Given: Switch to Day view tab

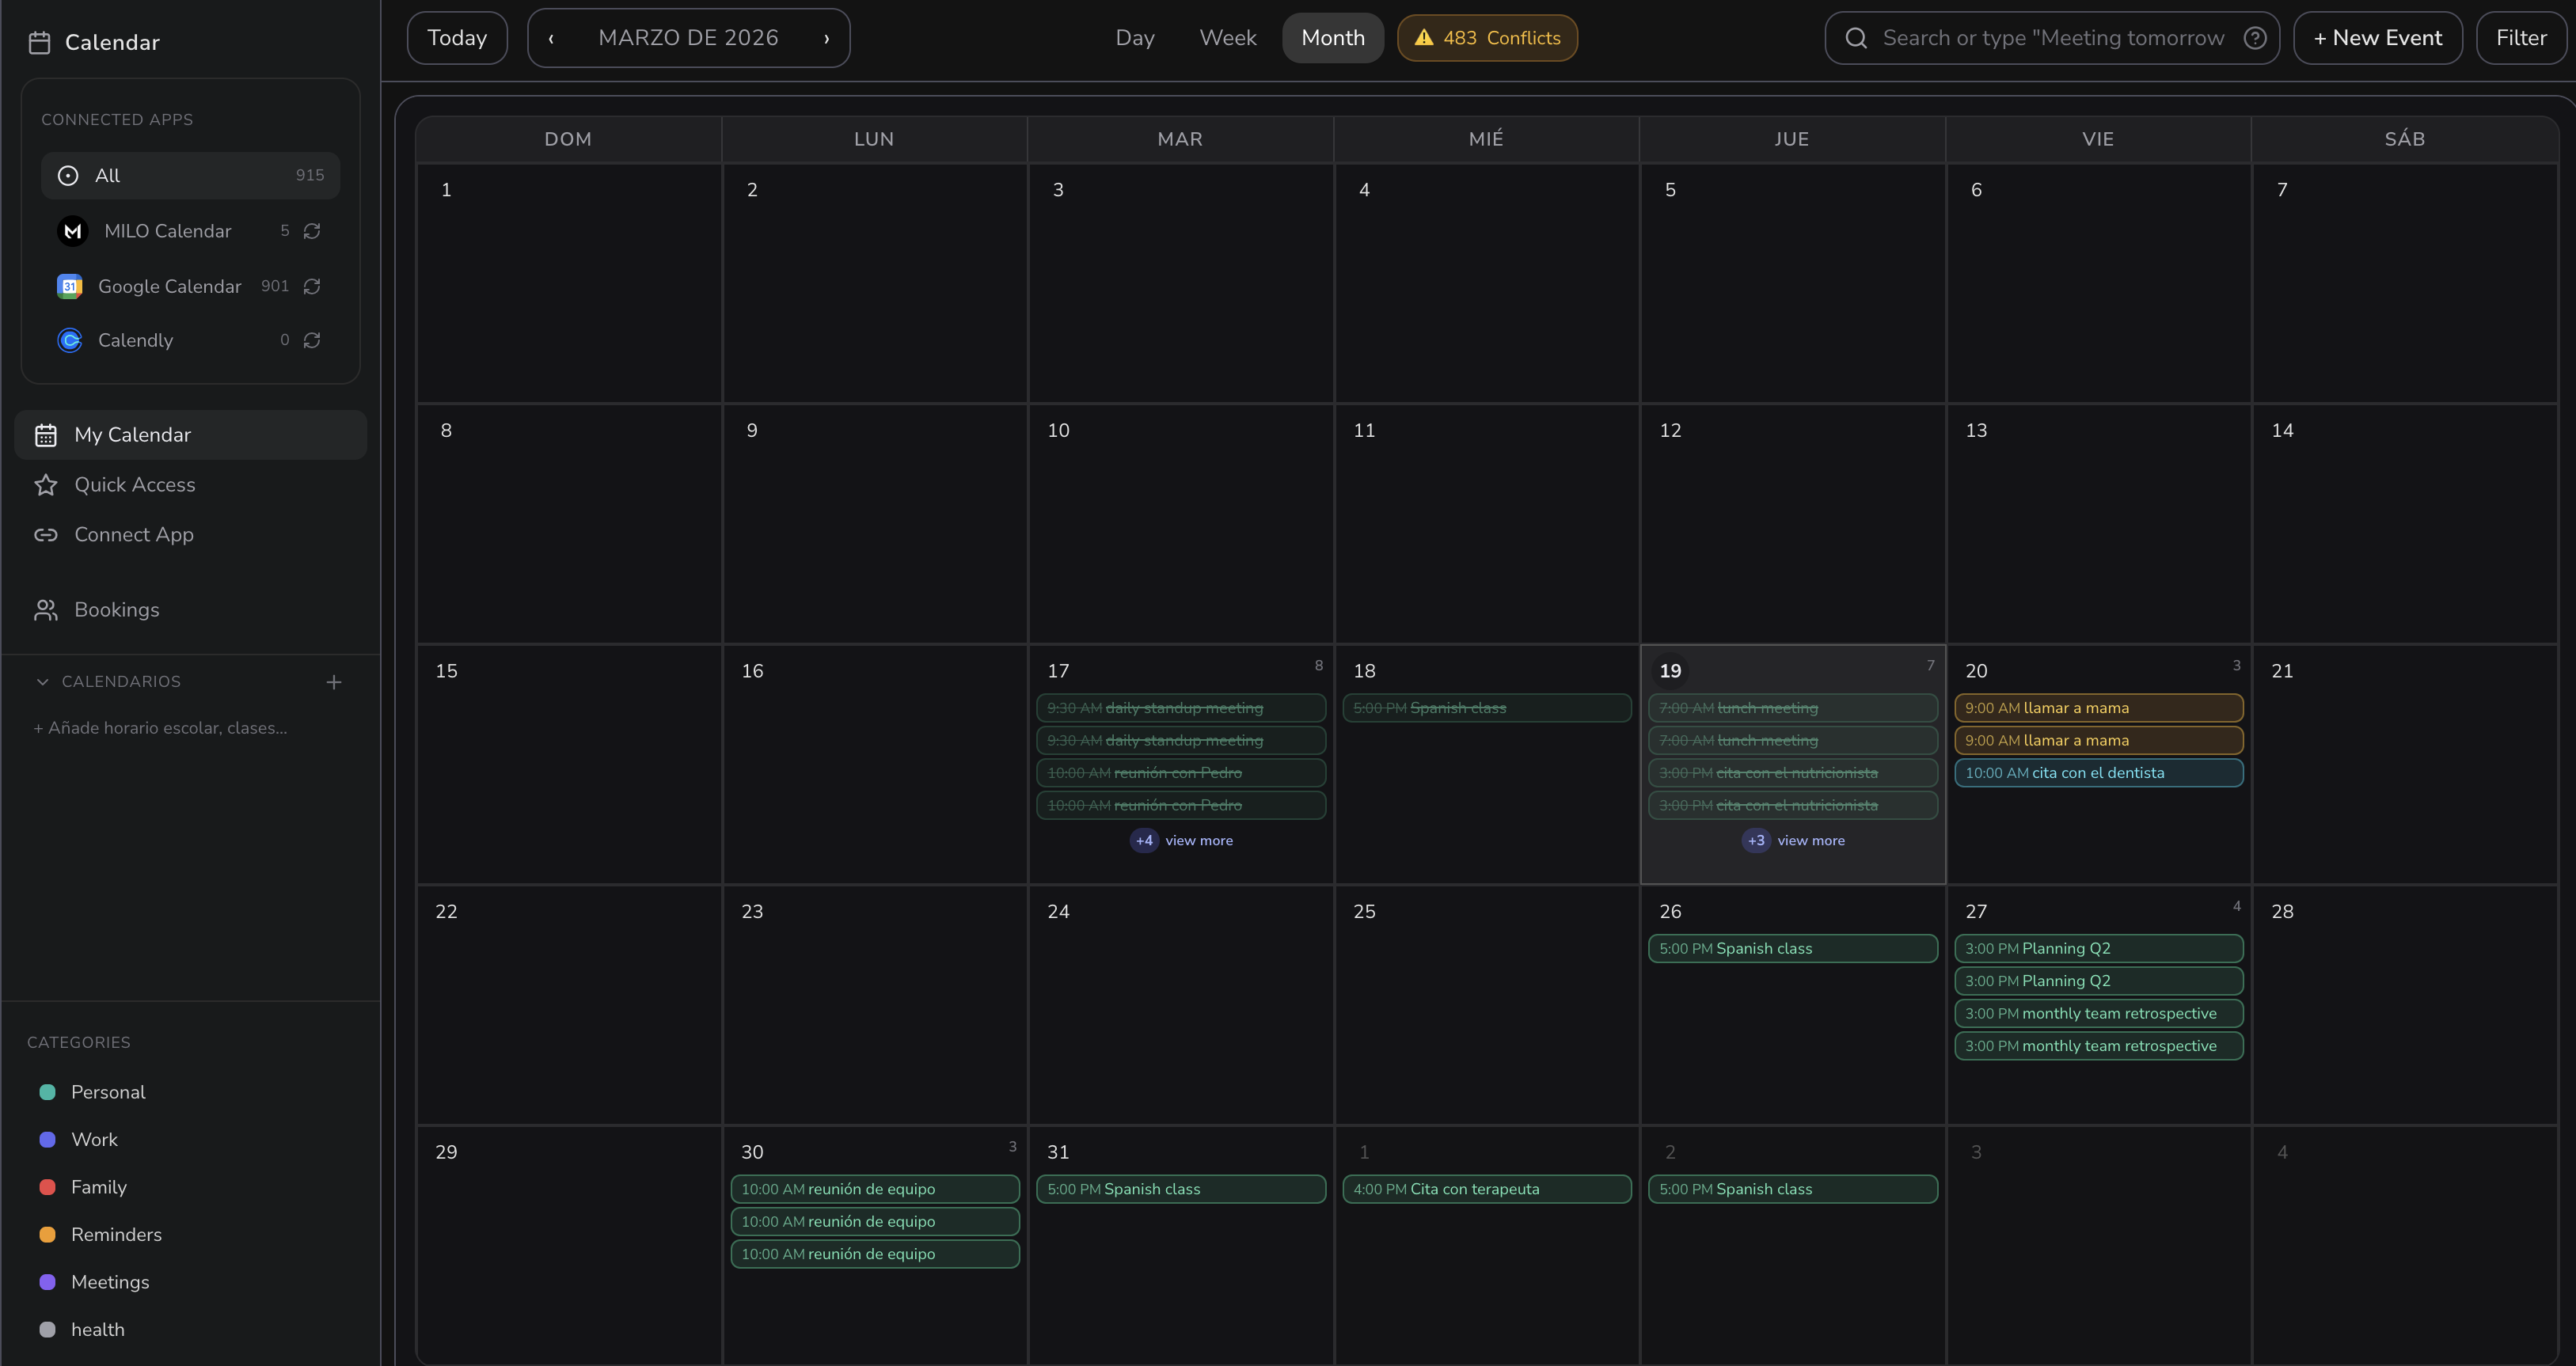Looking at the screenshot, I should [x=1134, y=38].
